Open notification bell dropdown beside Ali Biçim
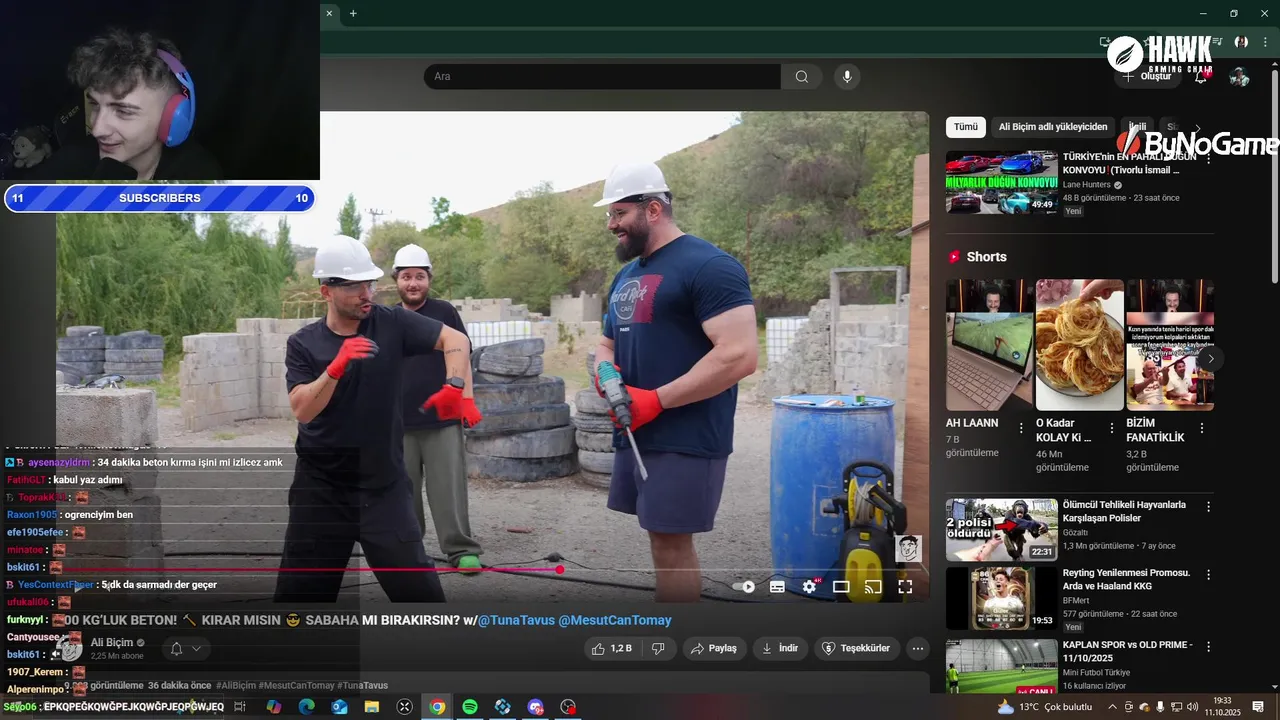 click(x=185, y=649)
